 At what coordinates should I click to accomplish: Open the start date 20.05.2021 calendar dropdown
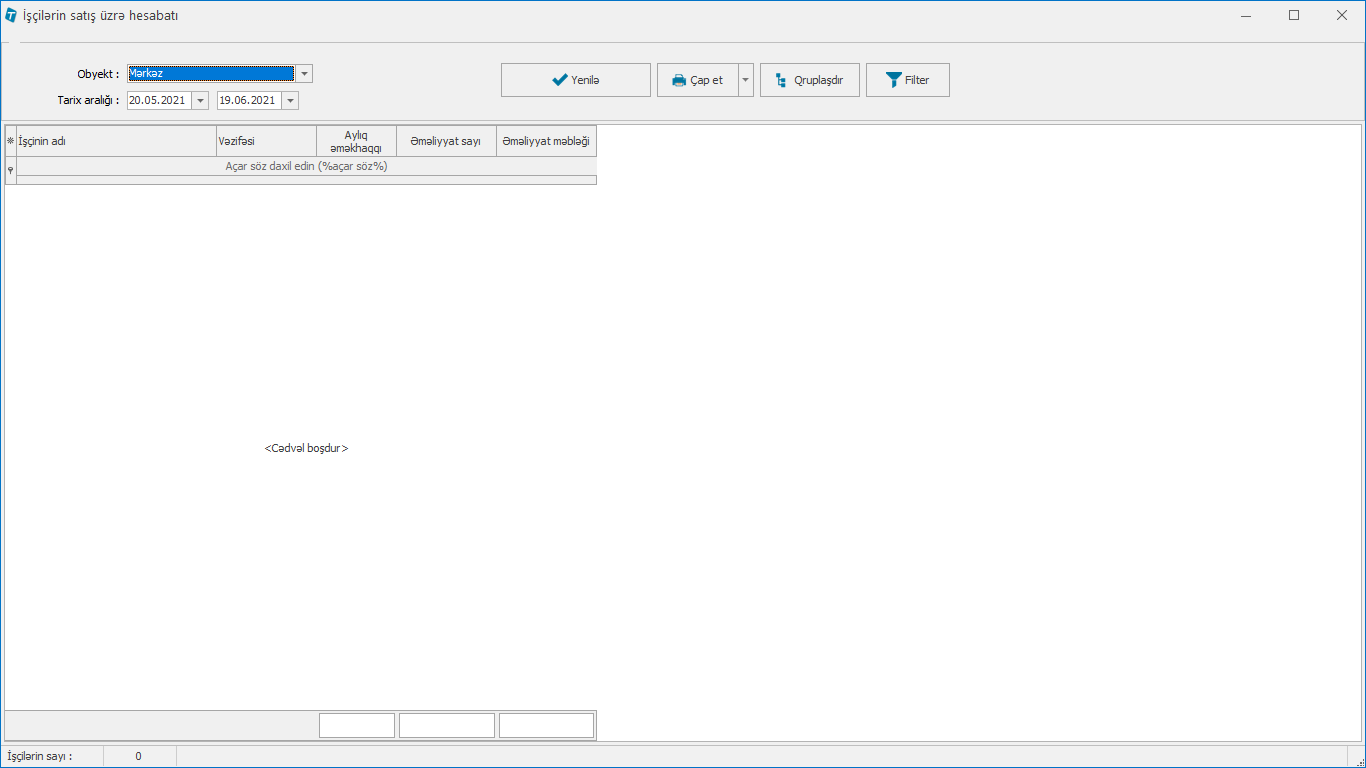pos(200,101)
